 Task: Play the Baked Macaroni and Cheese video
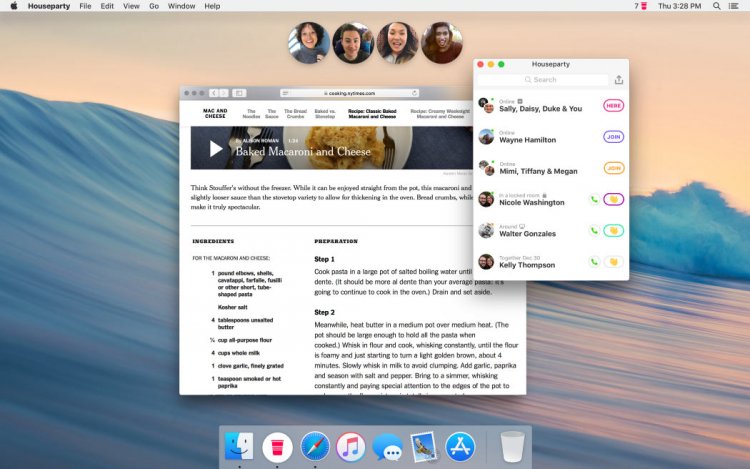pos(216,149)
